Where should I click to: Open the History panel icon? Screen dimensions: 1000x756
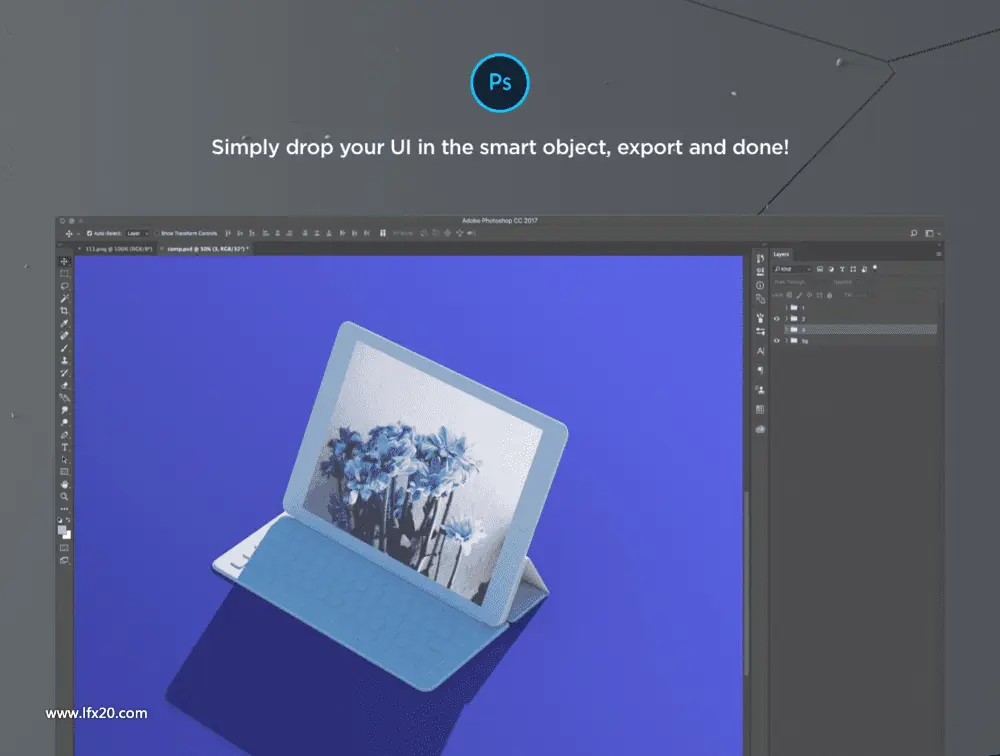point(760,258)
